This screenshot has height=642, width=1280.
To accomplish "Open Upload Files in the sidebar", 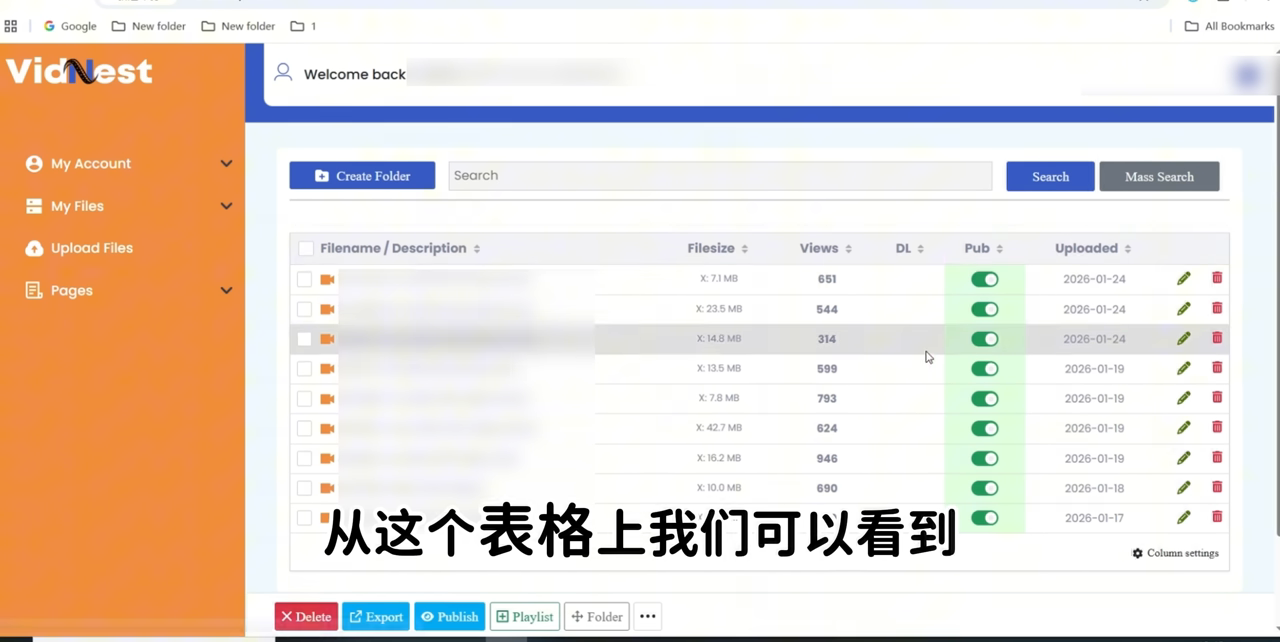I will point(79,248).
